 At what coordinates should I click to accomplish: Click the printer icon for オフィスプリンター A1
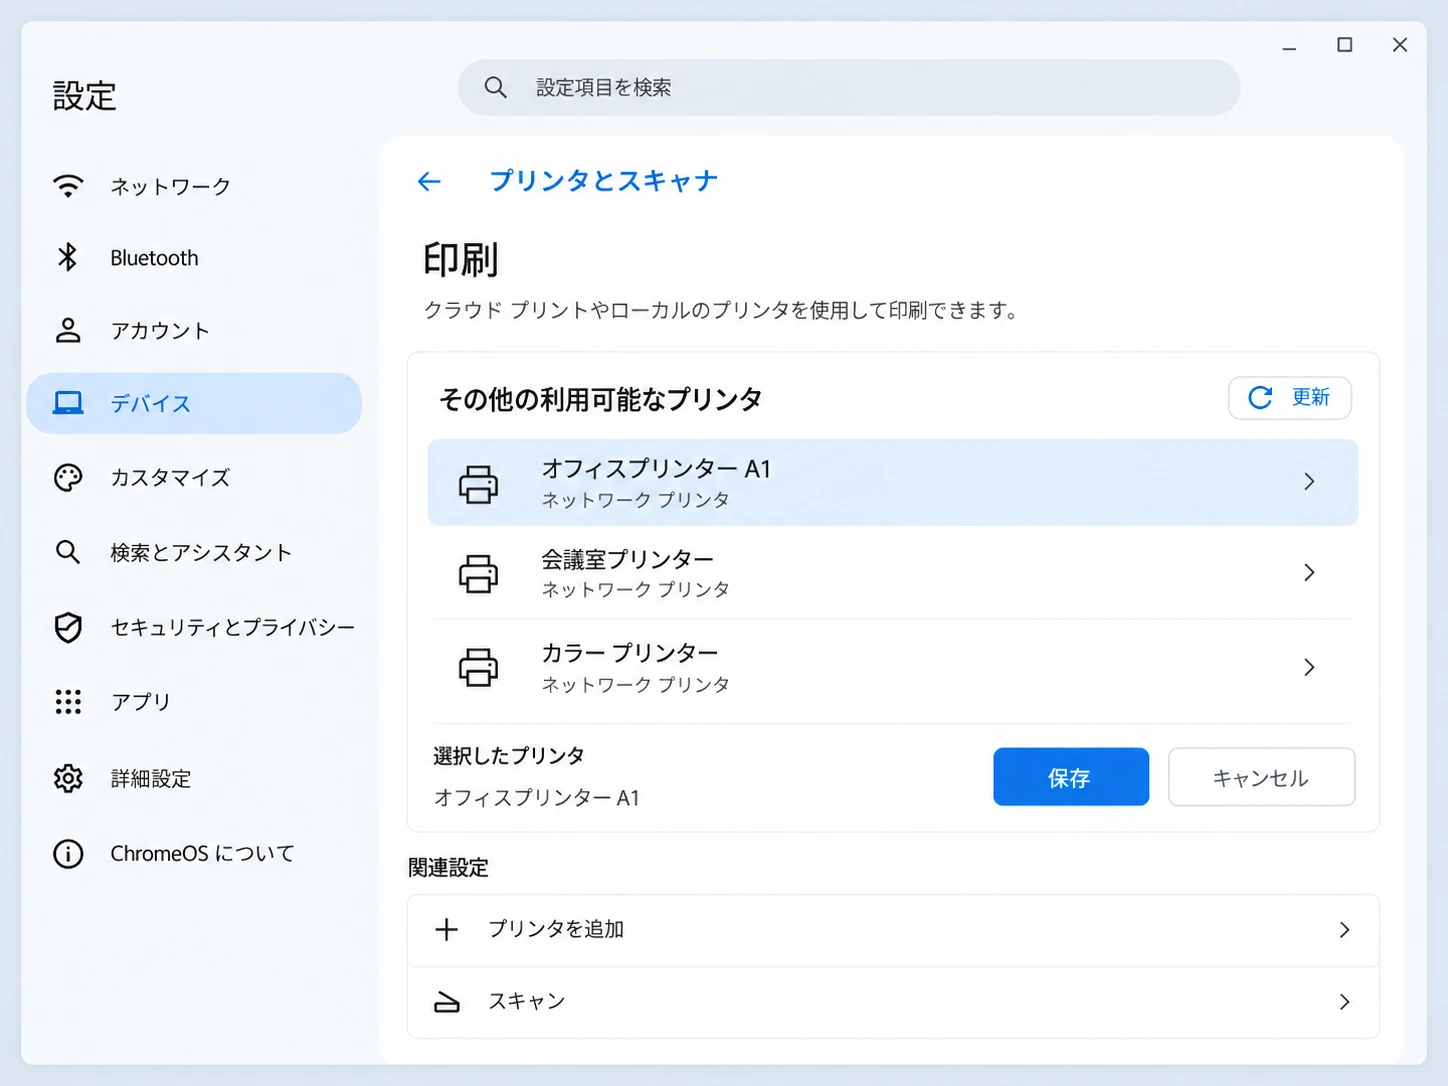pos(478,484)
